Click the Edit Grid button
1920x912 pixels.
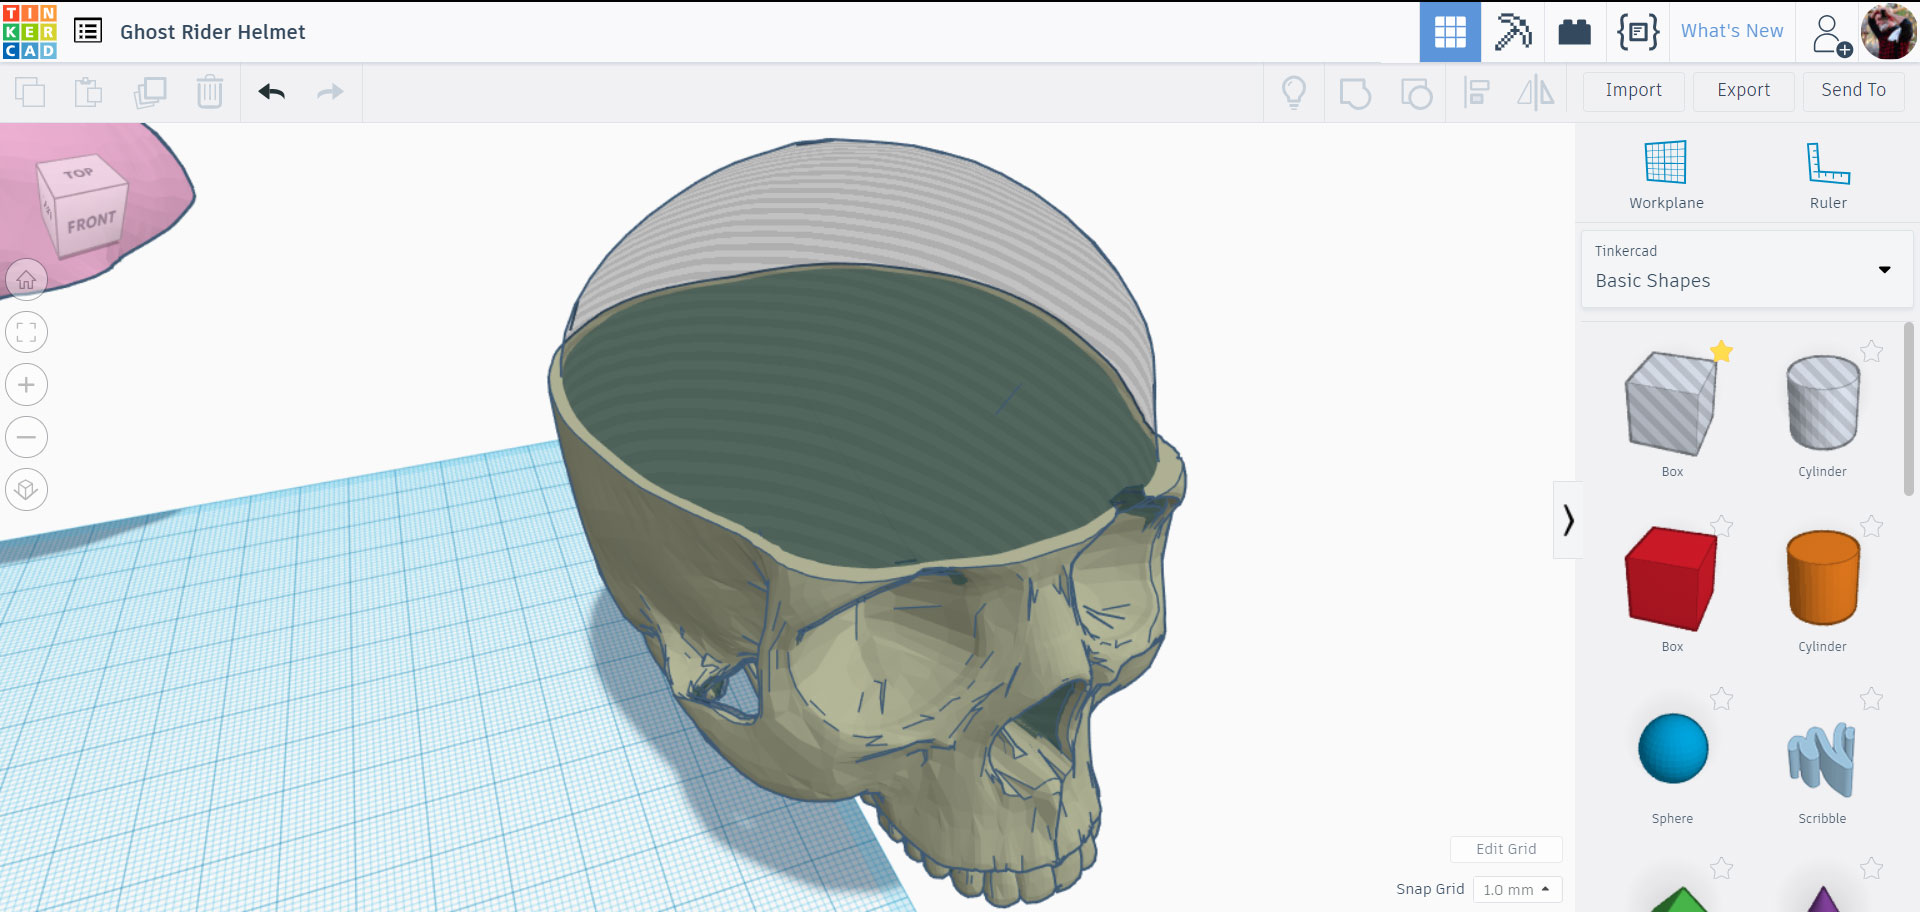(x=1506, y=849)
